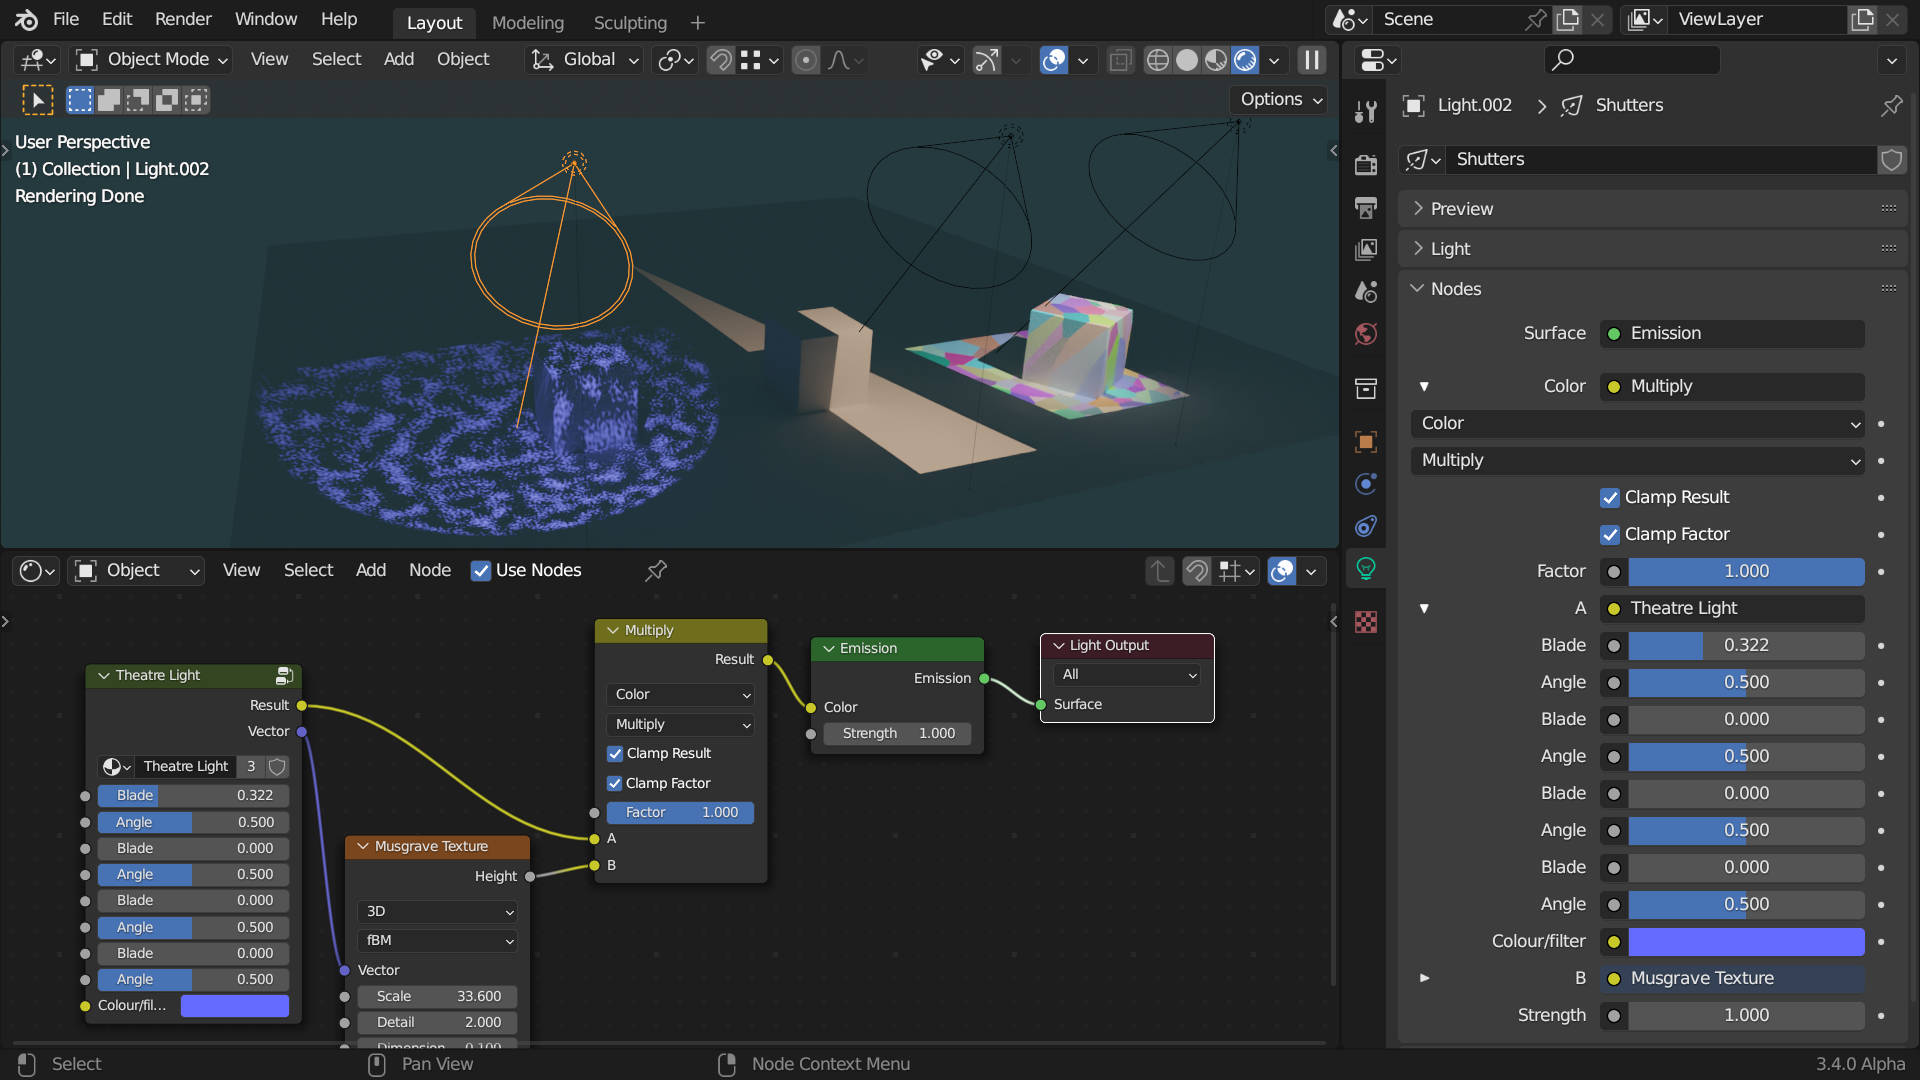The image size is (1920, 1080).
Task: Switch viewport to wireframe shading
Action: (x=1157, y=60)
